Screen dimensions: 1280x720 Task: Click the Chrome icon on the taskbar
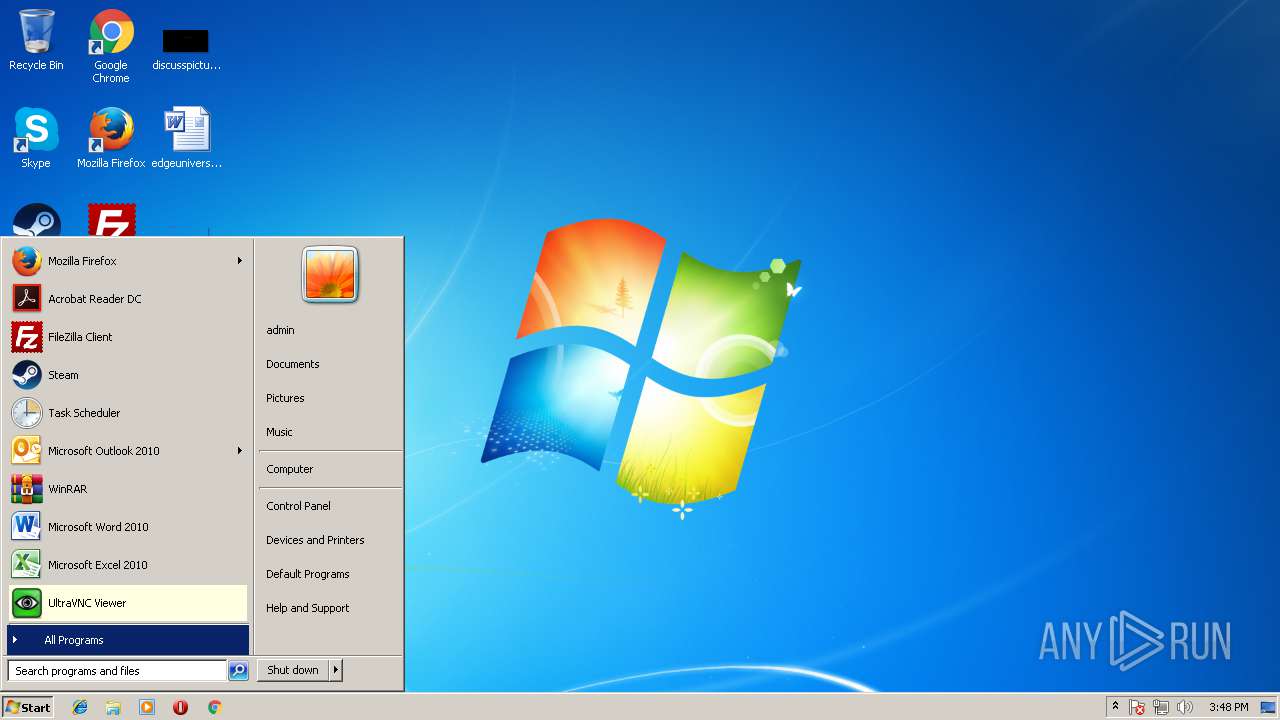pyautogui.click(x=214, y=707)
